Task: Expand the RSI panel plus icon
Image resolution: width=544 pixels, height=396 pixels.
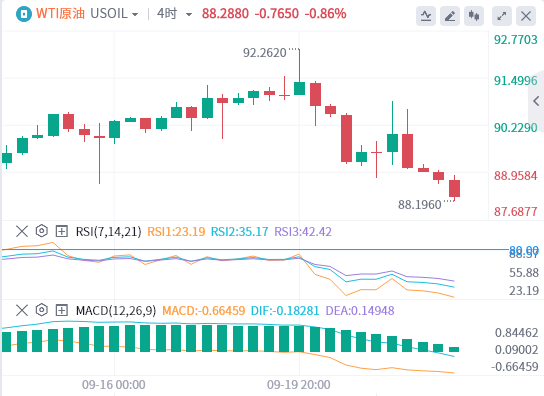Action: coord(62,231)
